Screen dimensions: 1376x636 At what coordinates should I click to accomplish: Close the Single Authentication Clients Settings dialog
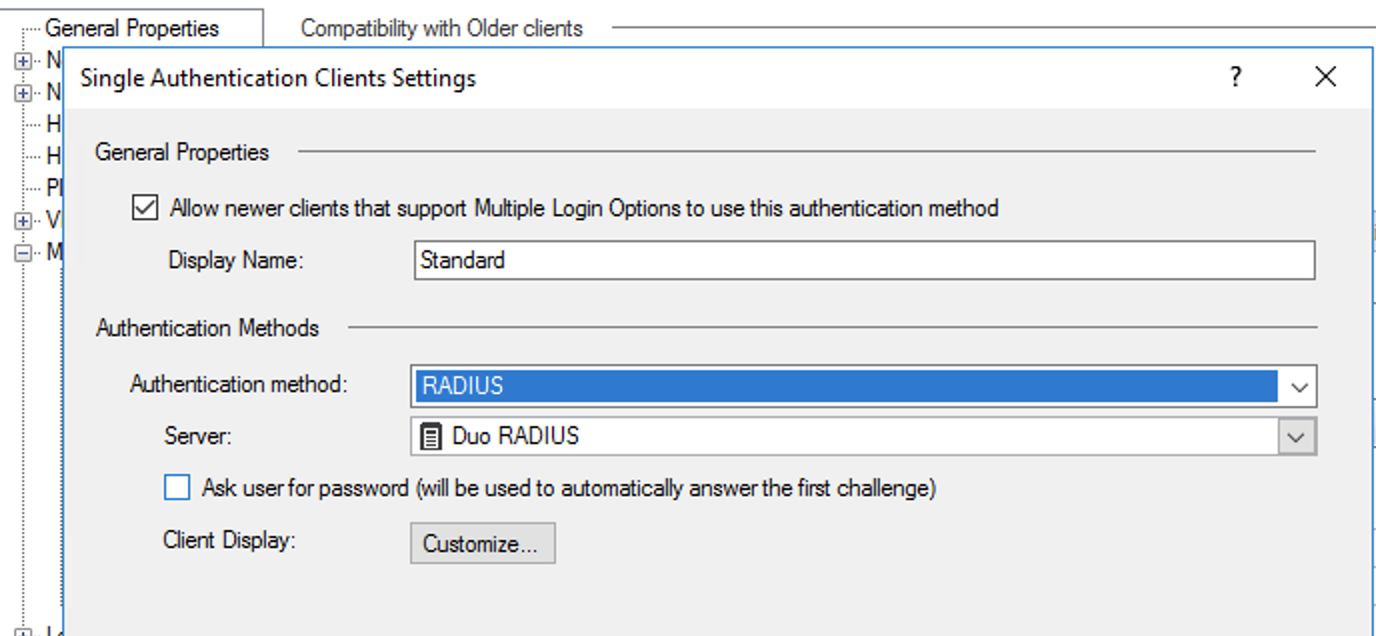click(x=1325, y=77)
